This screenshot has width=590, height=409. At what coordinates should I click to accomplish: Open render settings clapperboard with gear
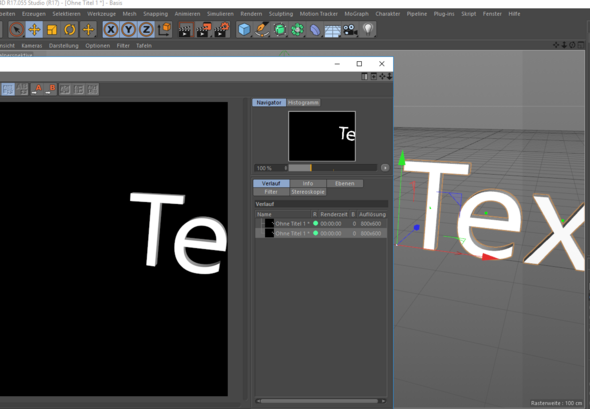click(222, 30)
